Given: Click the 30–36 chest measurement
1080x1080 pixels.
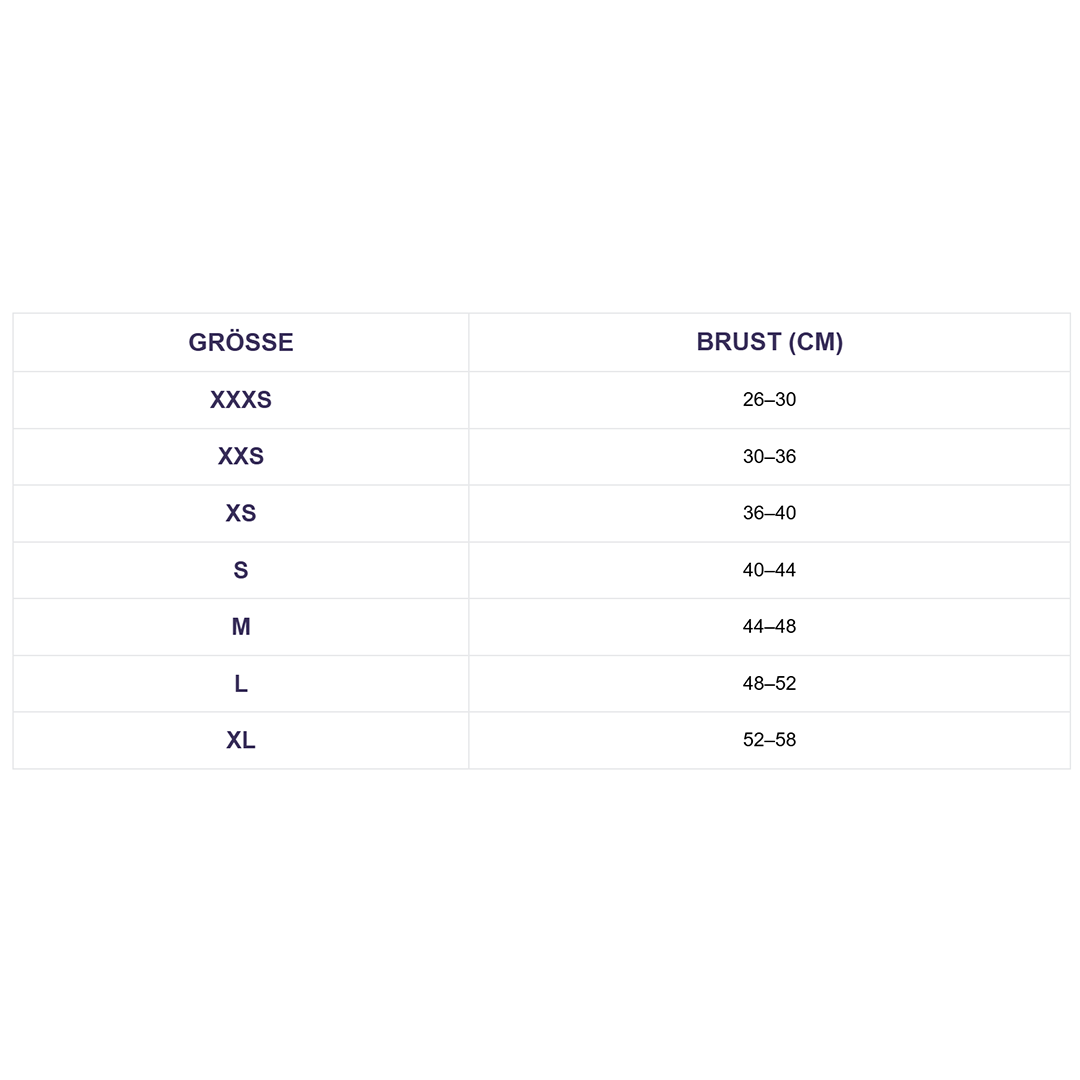Looking at the screenshot, I should tap(769, 457).
